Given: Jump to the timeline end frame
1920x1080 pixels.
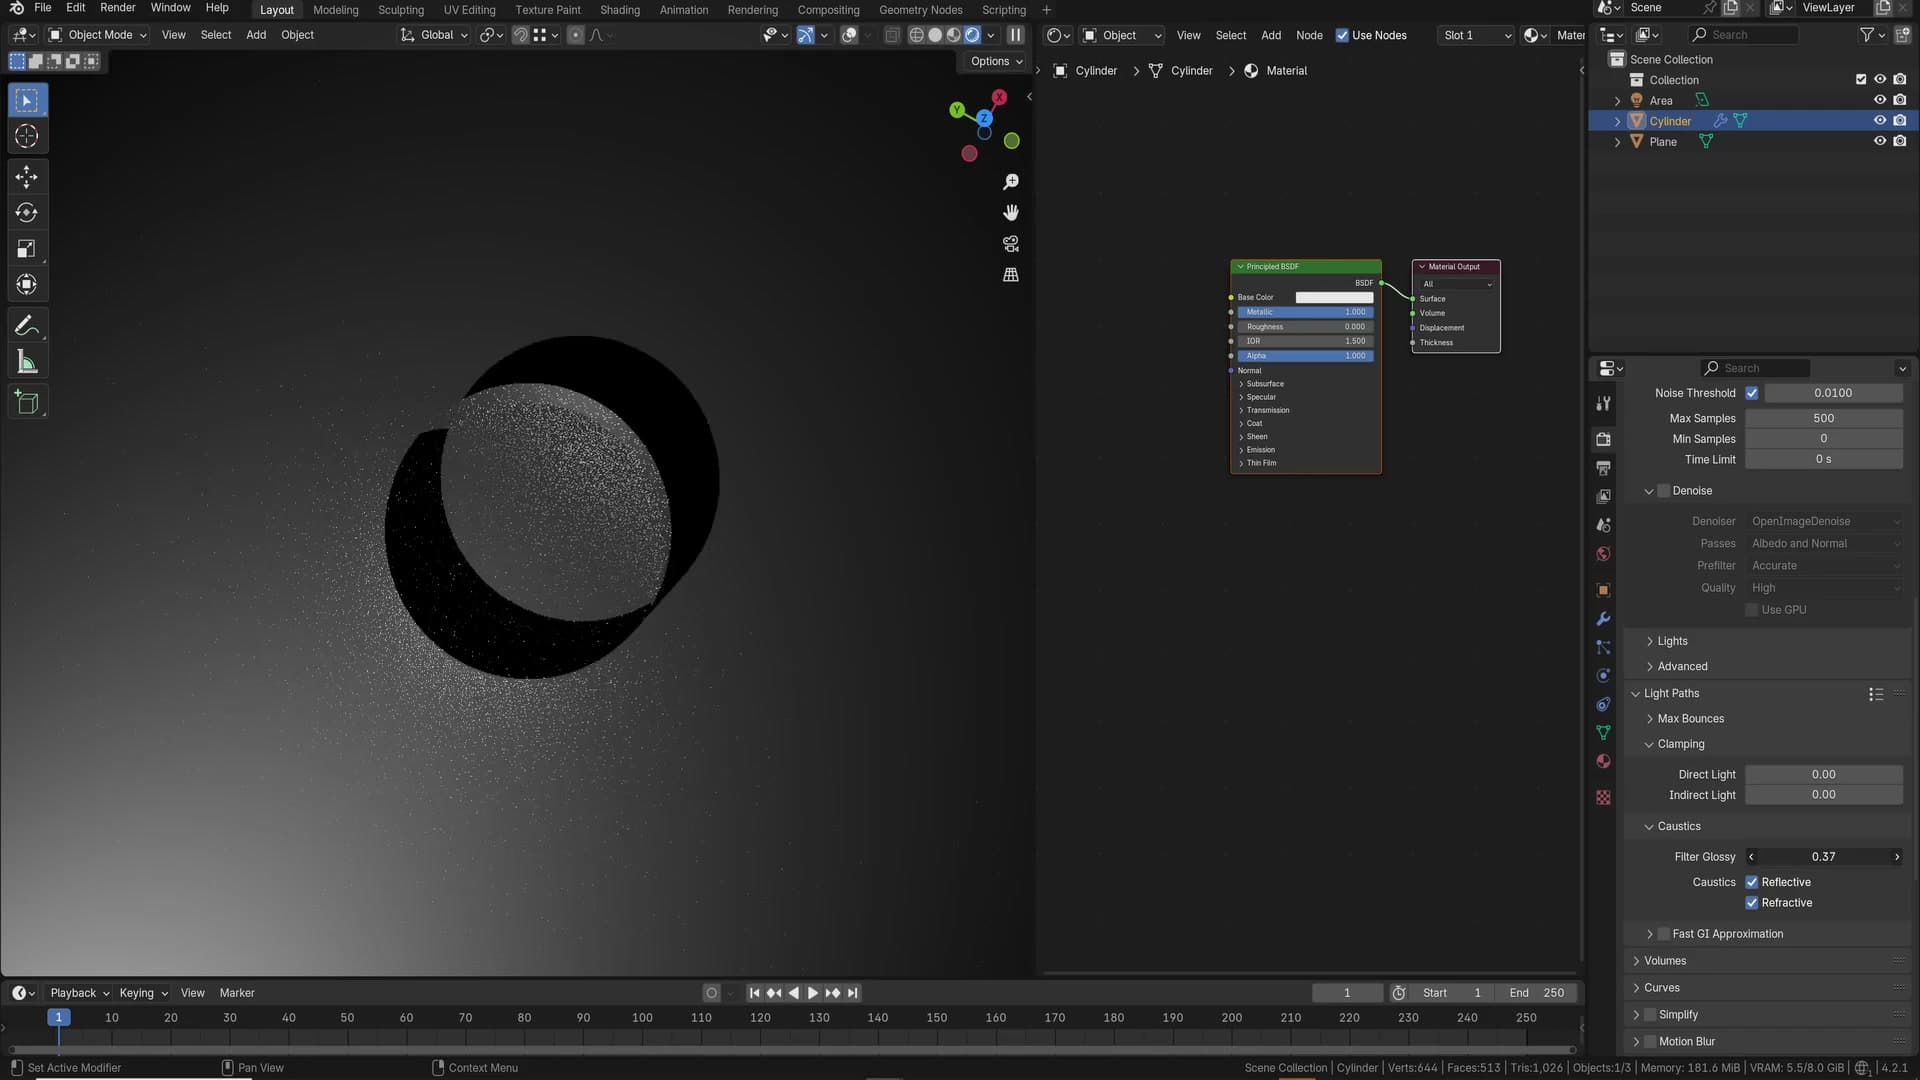Looking at the screenshot, I should click(853, 993).
